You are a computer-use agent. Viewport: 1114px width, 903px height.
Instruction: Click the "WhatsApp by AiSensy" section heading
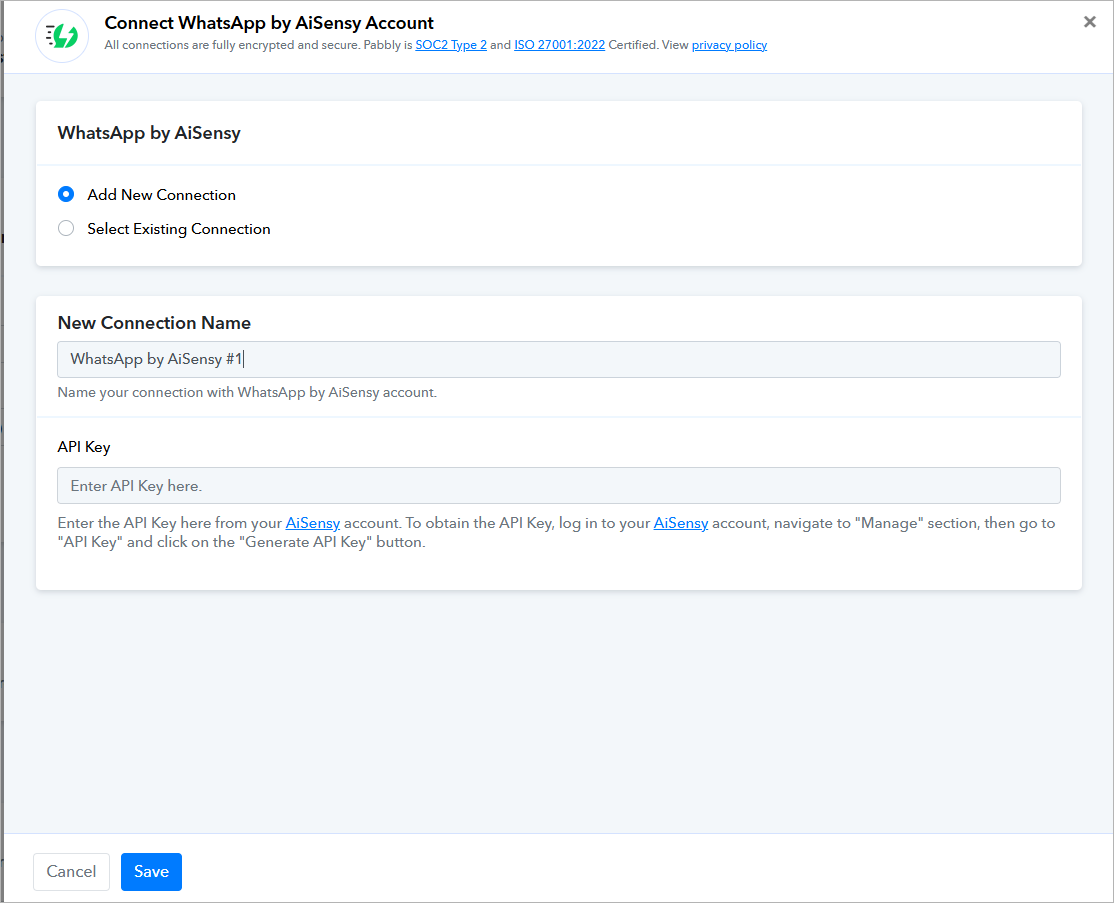149,133
